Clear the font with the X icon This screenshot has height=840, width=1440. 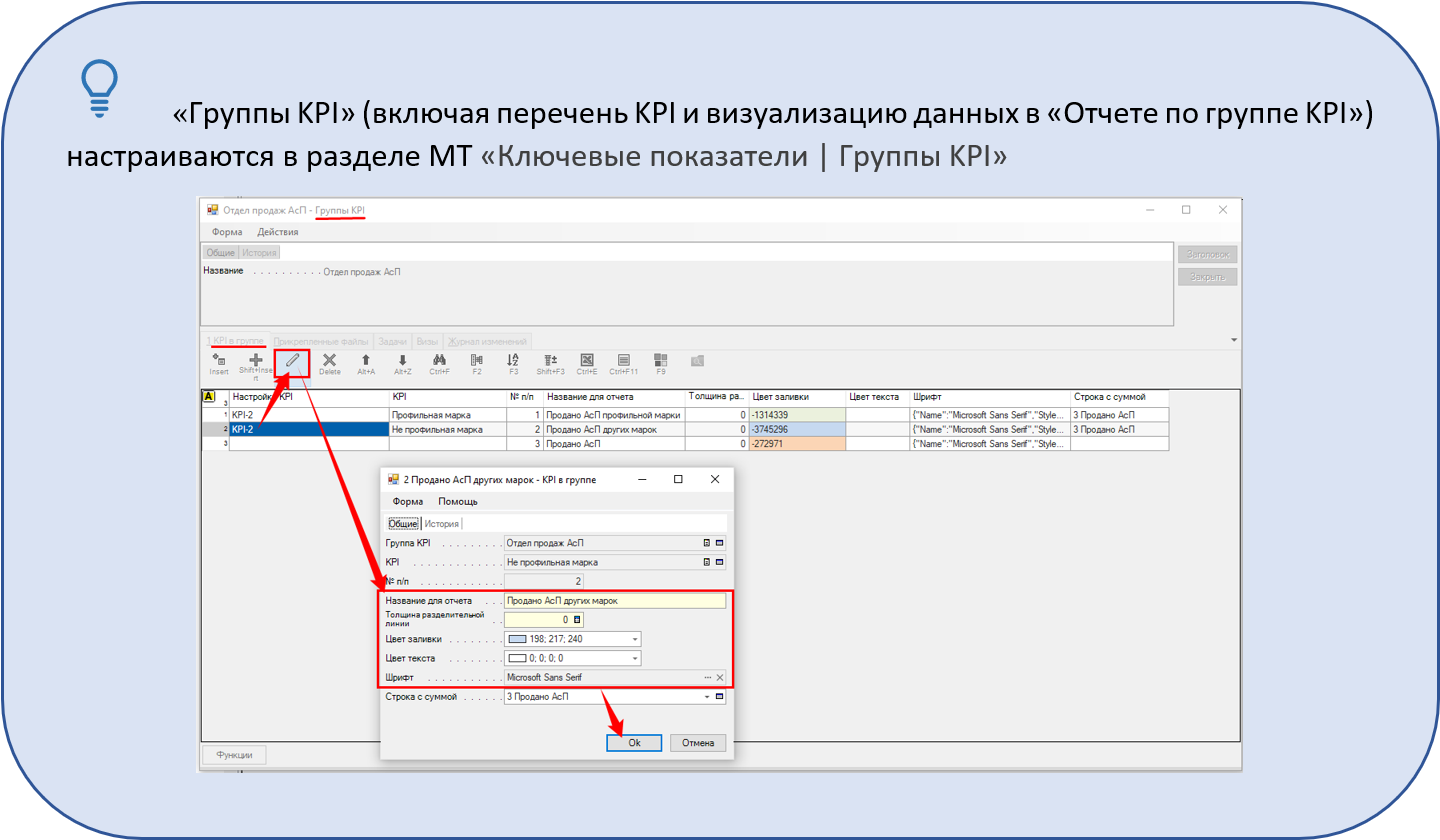[x=719, y=678]
